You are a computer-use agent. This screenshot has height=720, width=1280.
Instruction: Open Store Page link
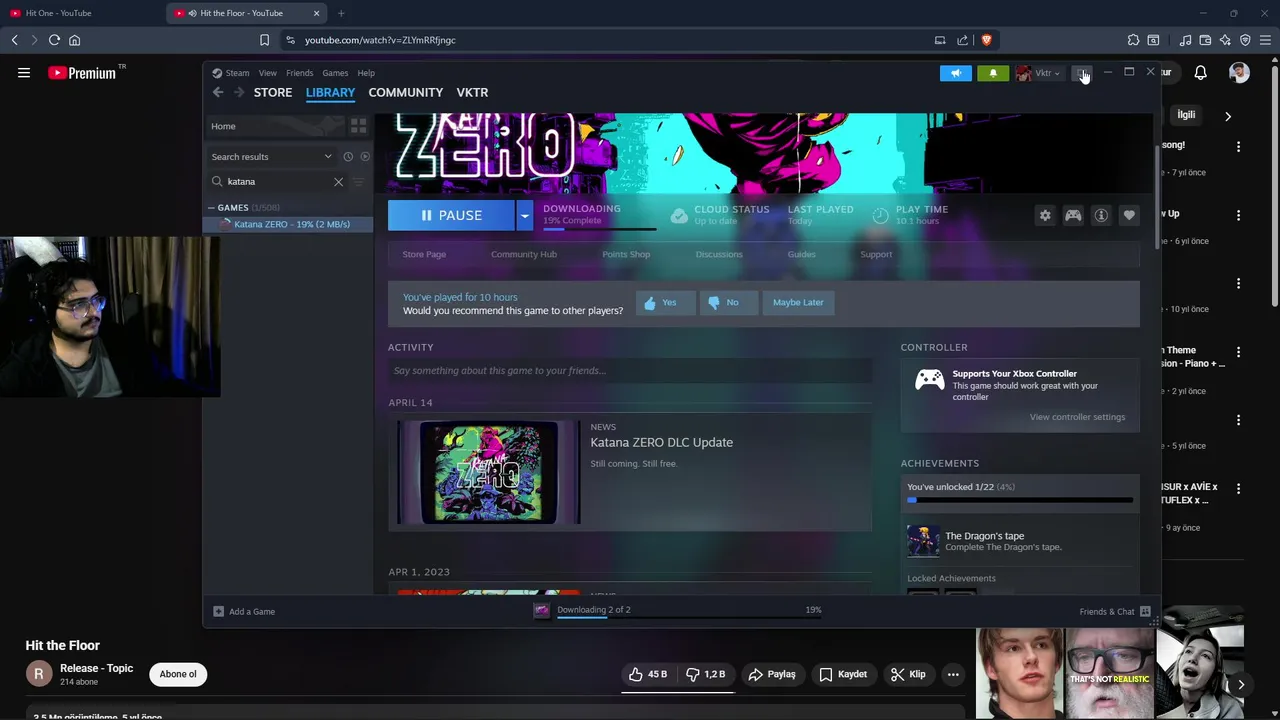[x=424, y=254]
